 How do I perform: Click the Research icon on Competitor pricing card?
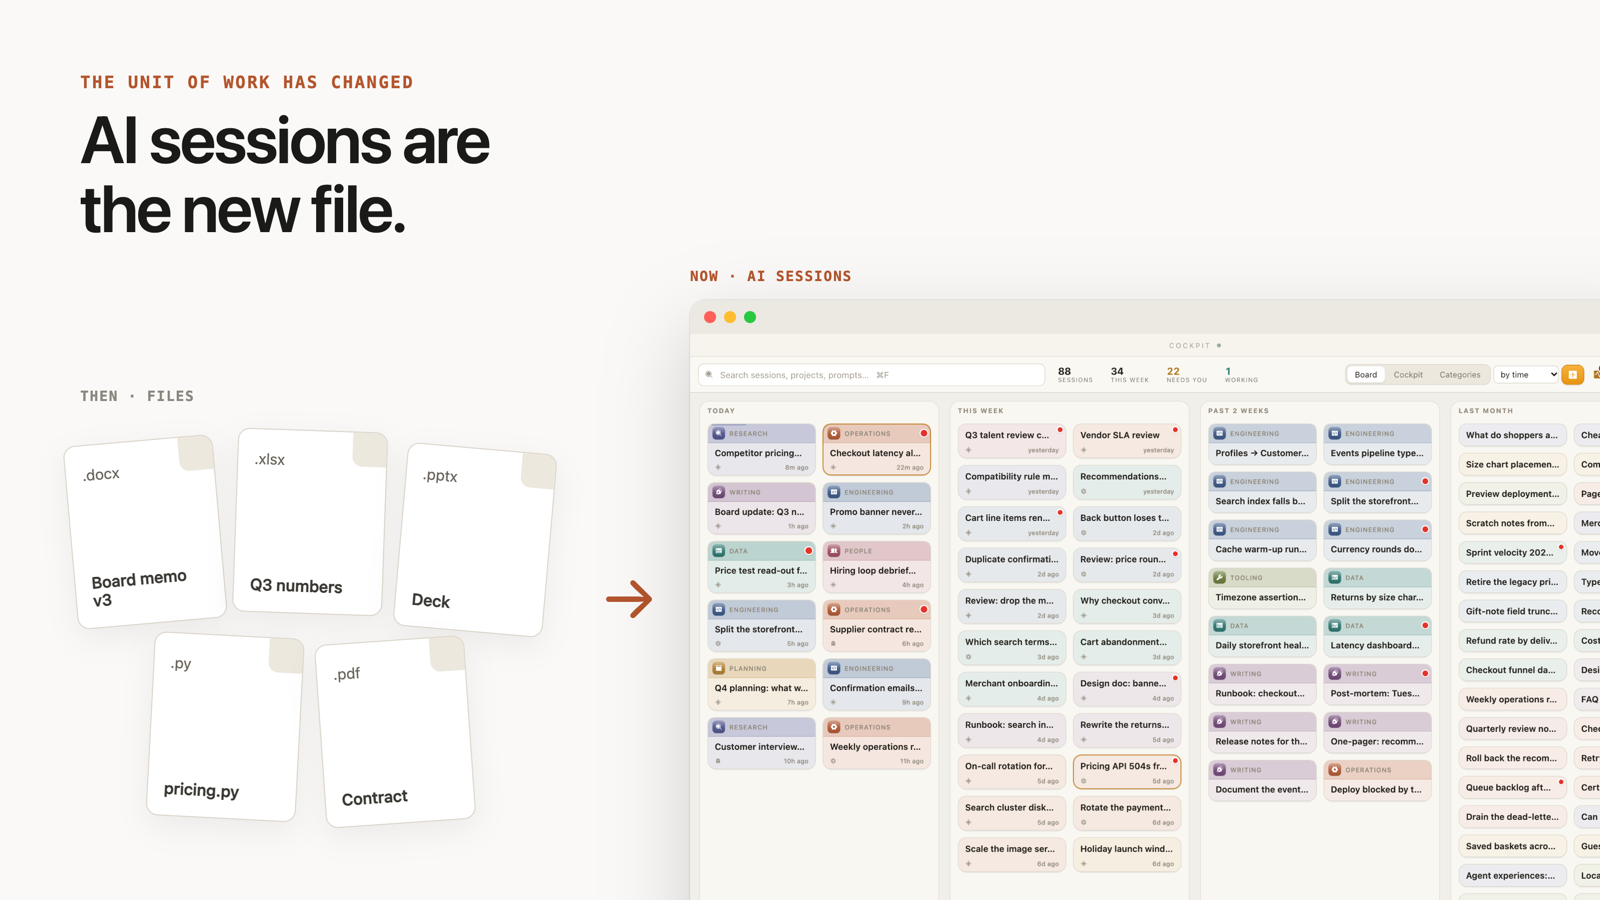tap(719, 434)
